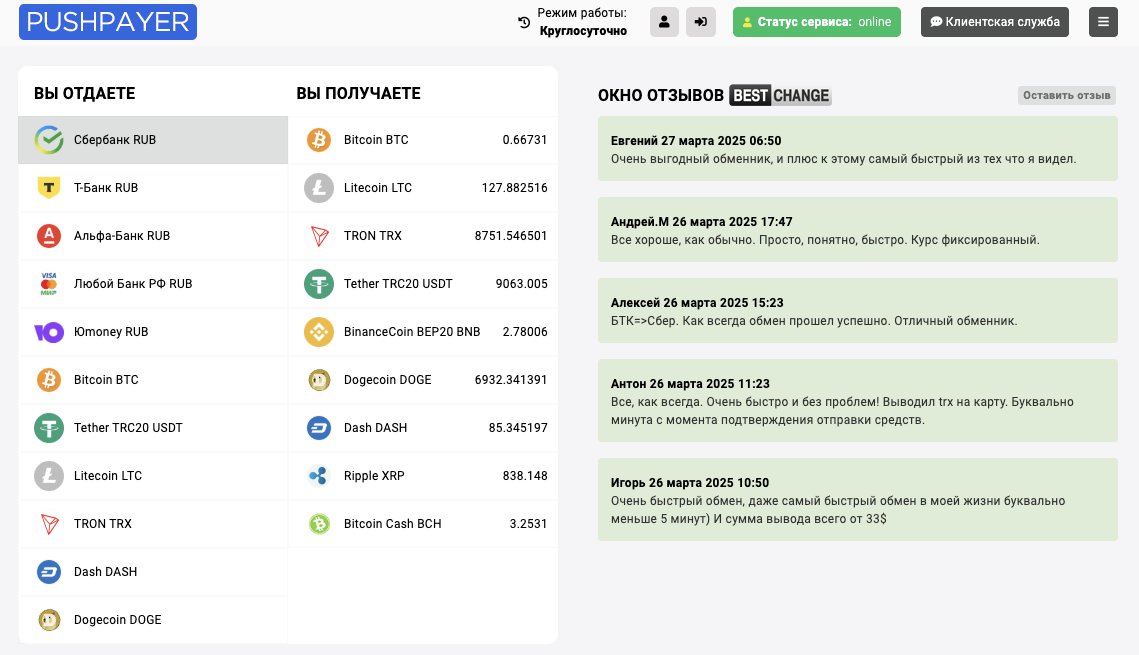Select Bitcoin BTC in give column

[x=153, y=380]
